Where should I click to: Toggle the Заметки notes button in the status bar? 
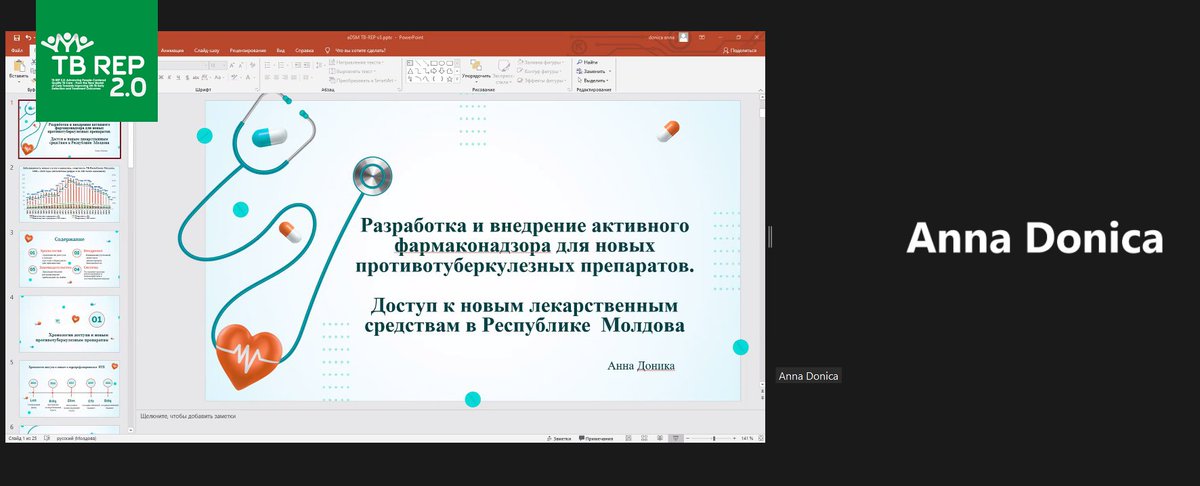pos(560,438)
